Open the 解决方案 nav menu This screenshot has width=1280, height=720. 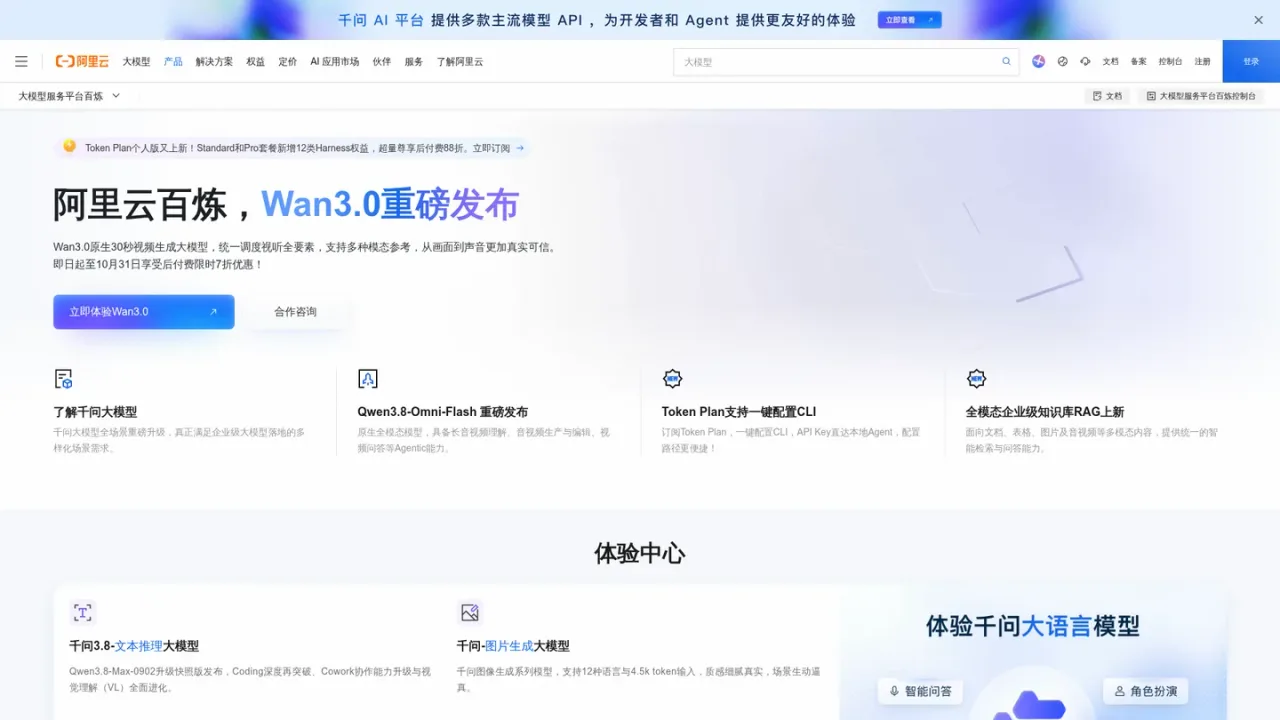pyautogui.click(x=214, y=62)
